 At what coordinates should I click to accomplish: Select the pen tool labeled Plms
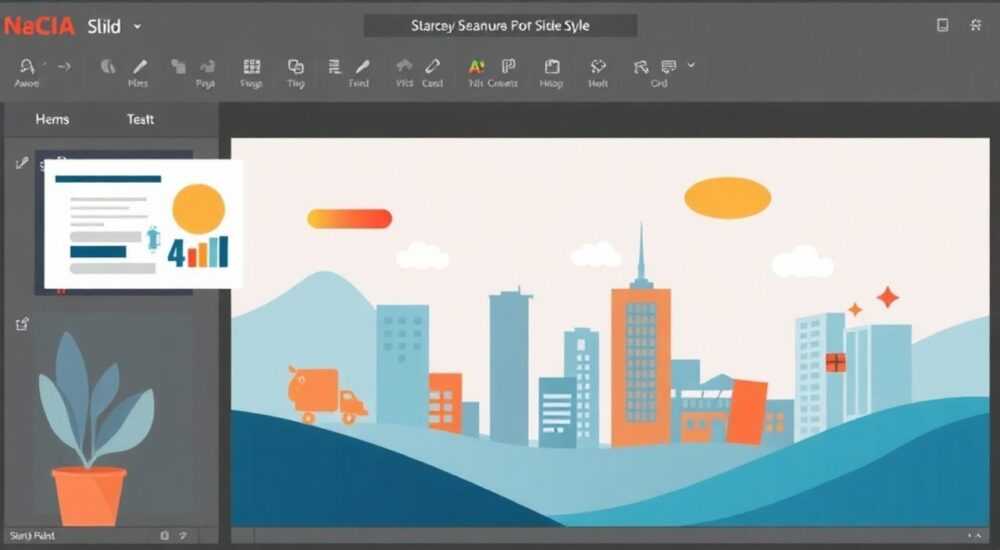tap(140, 66)
